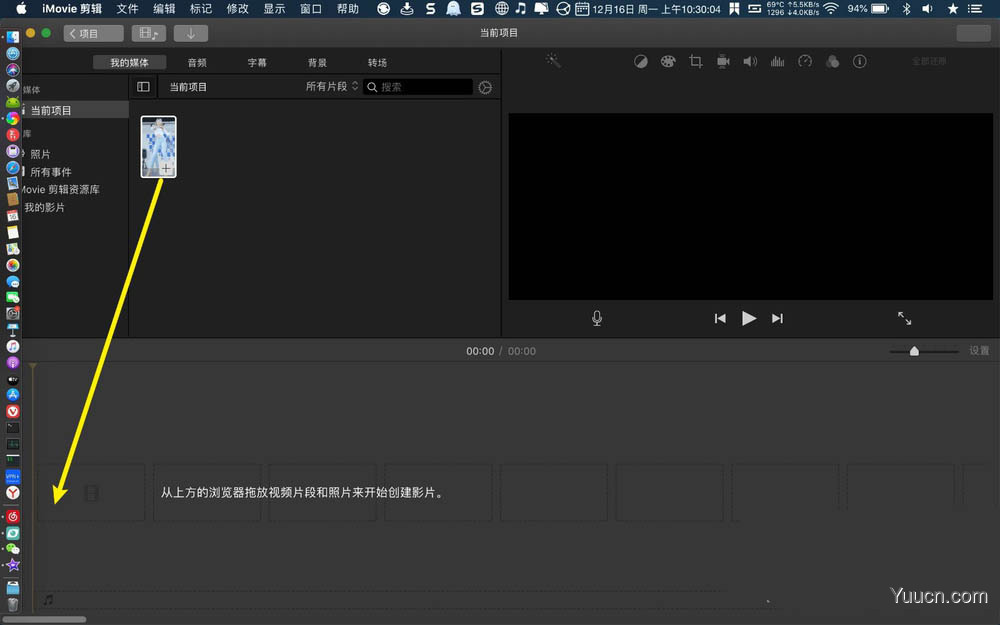The height and width of the screenshot is (625, 1000).
Task: Open Finder from the Dock
Action: pyautogui.click(x=13, y=38)
